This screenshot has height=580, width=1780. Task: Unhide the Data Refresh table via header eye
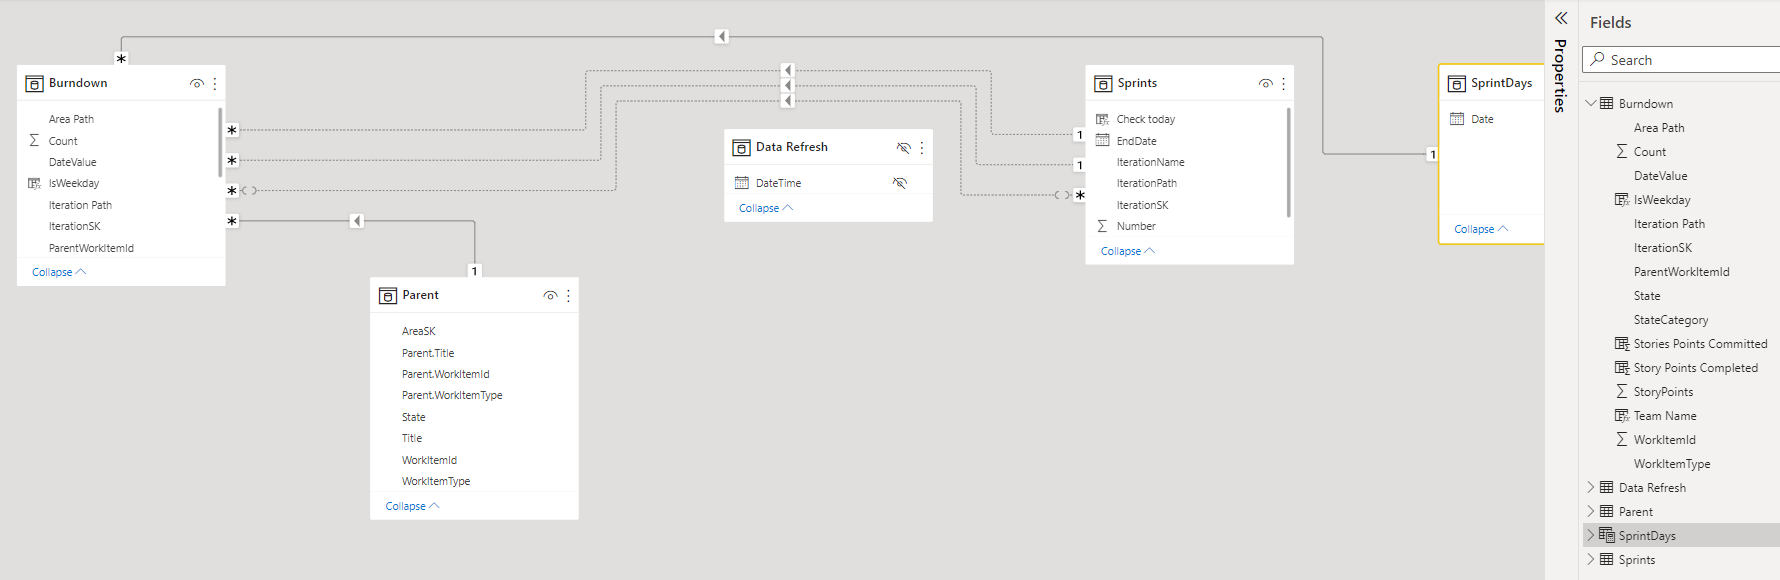click(903, 148)
